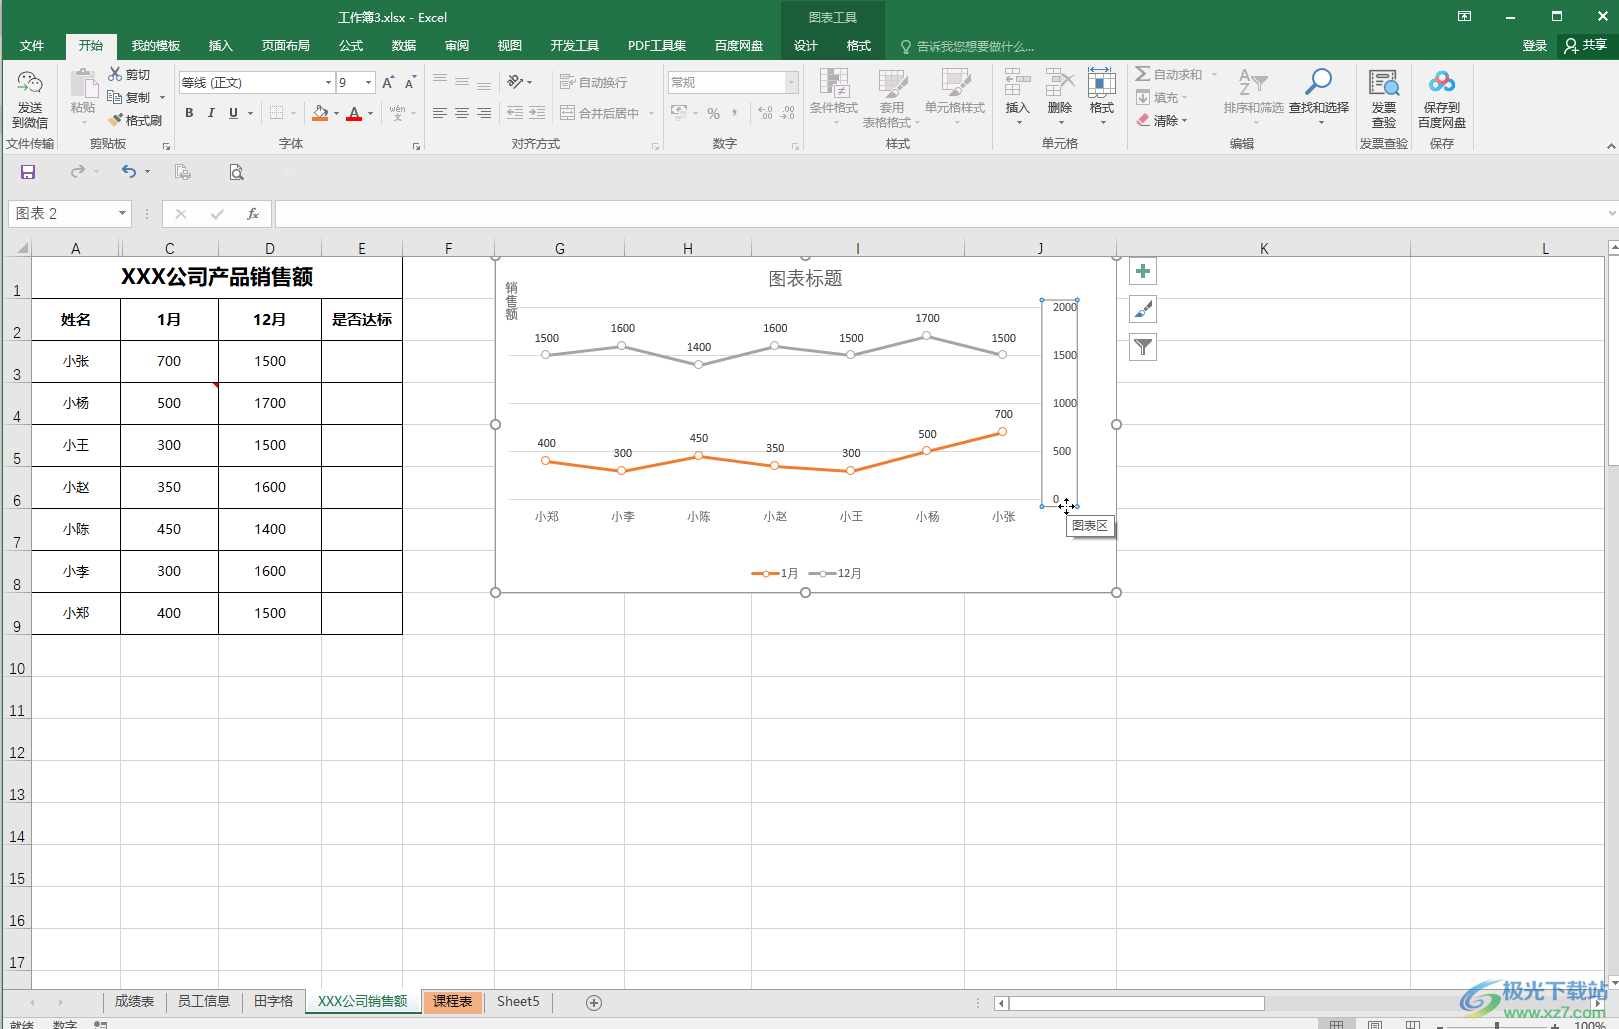Open Conditional Formatting (条件格式)
This screenshot has height=1029, width=1619.
pos(834,97)
